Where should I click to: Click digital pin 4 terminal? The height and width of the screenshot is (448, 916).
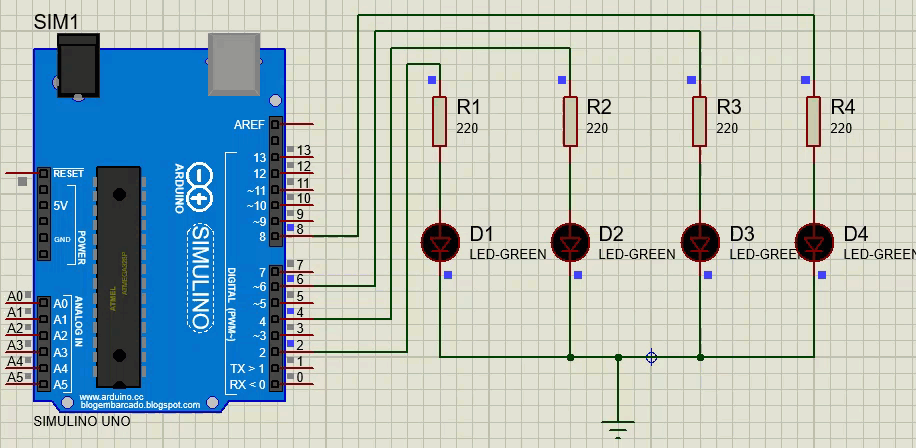pos(276,320)
